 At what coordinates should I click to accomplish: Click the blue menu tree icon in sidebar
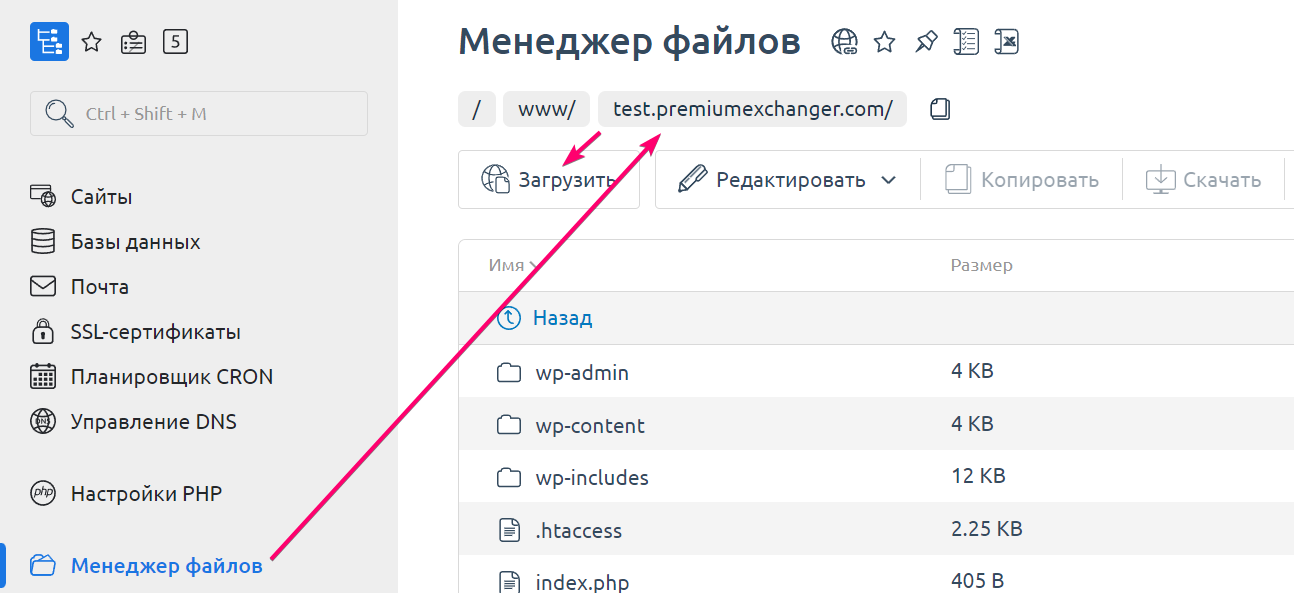click(x=49, y=42)
